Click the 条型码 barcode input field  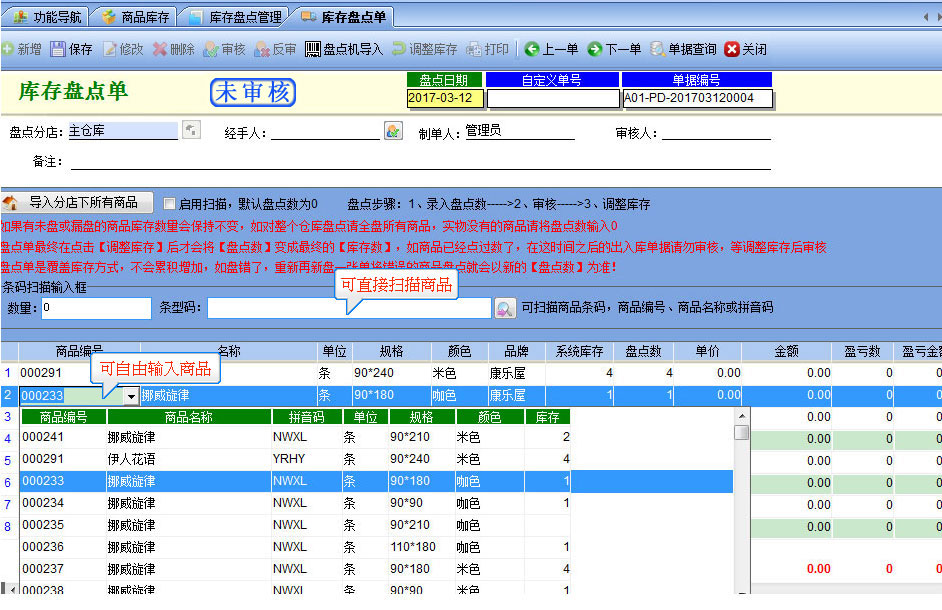[x=349, y=308]
